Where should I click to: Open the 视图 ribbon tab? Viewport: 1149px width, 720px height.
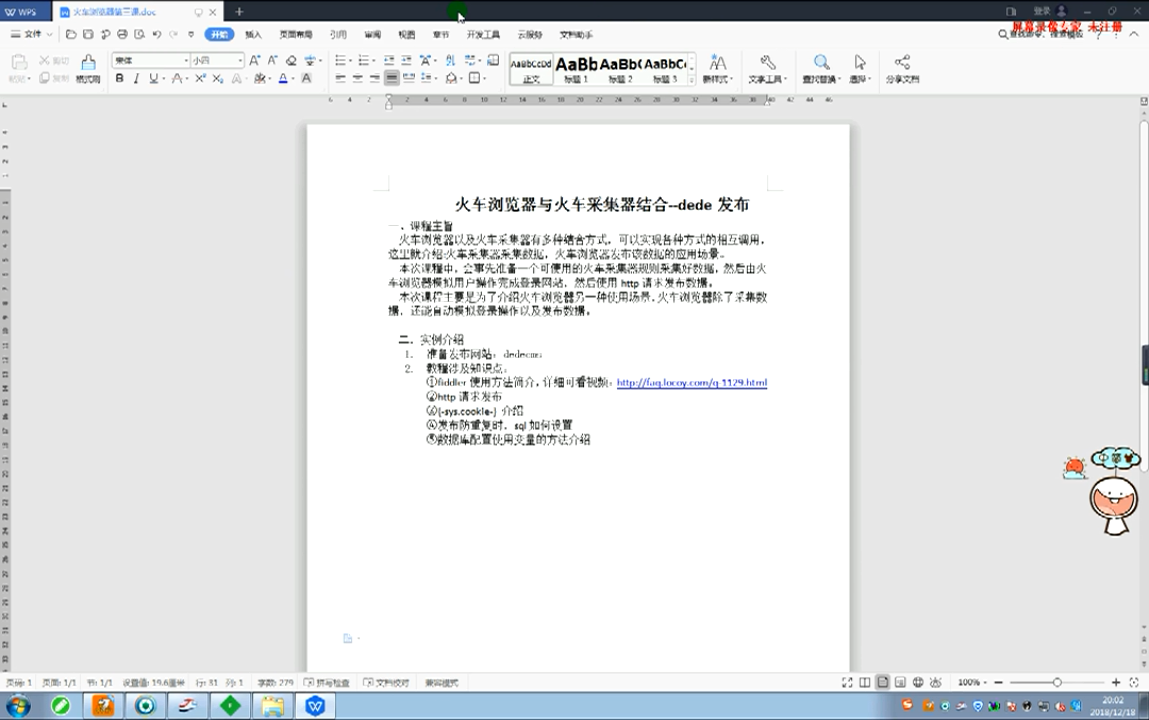[x=407, y=34]
